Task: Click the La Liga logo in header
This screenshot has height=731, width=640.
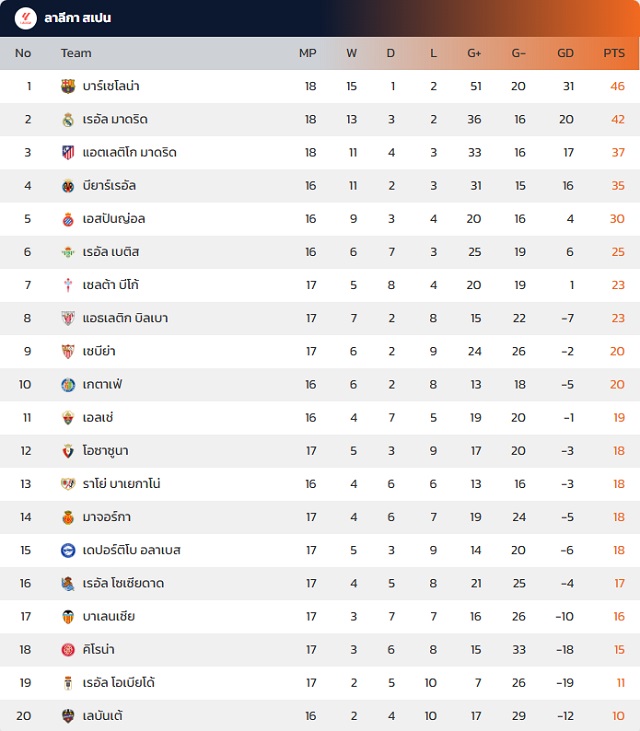Action: pyautogui.click(x=25, y=18)
